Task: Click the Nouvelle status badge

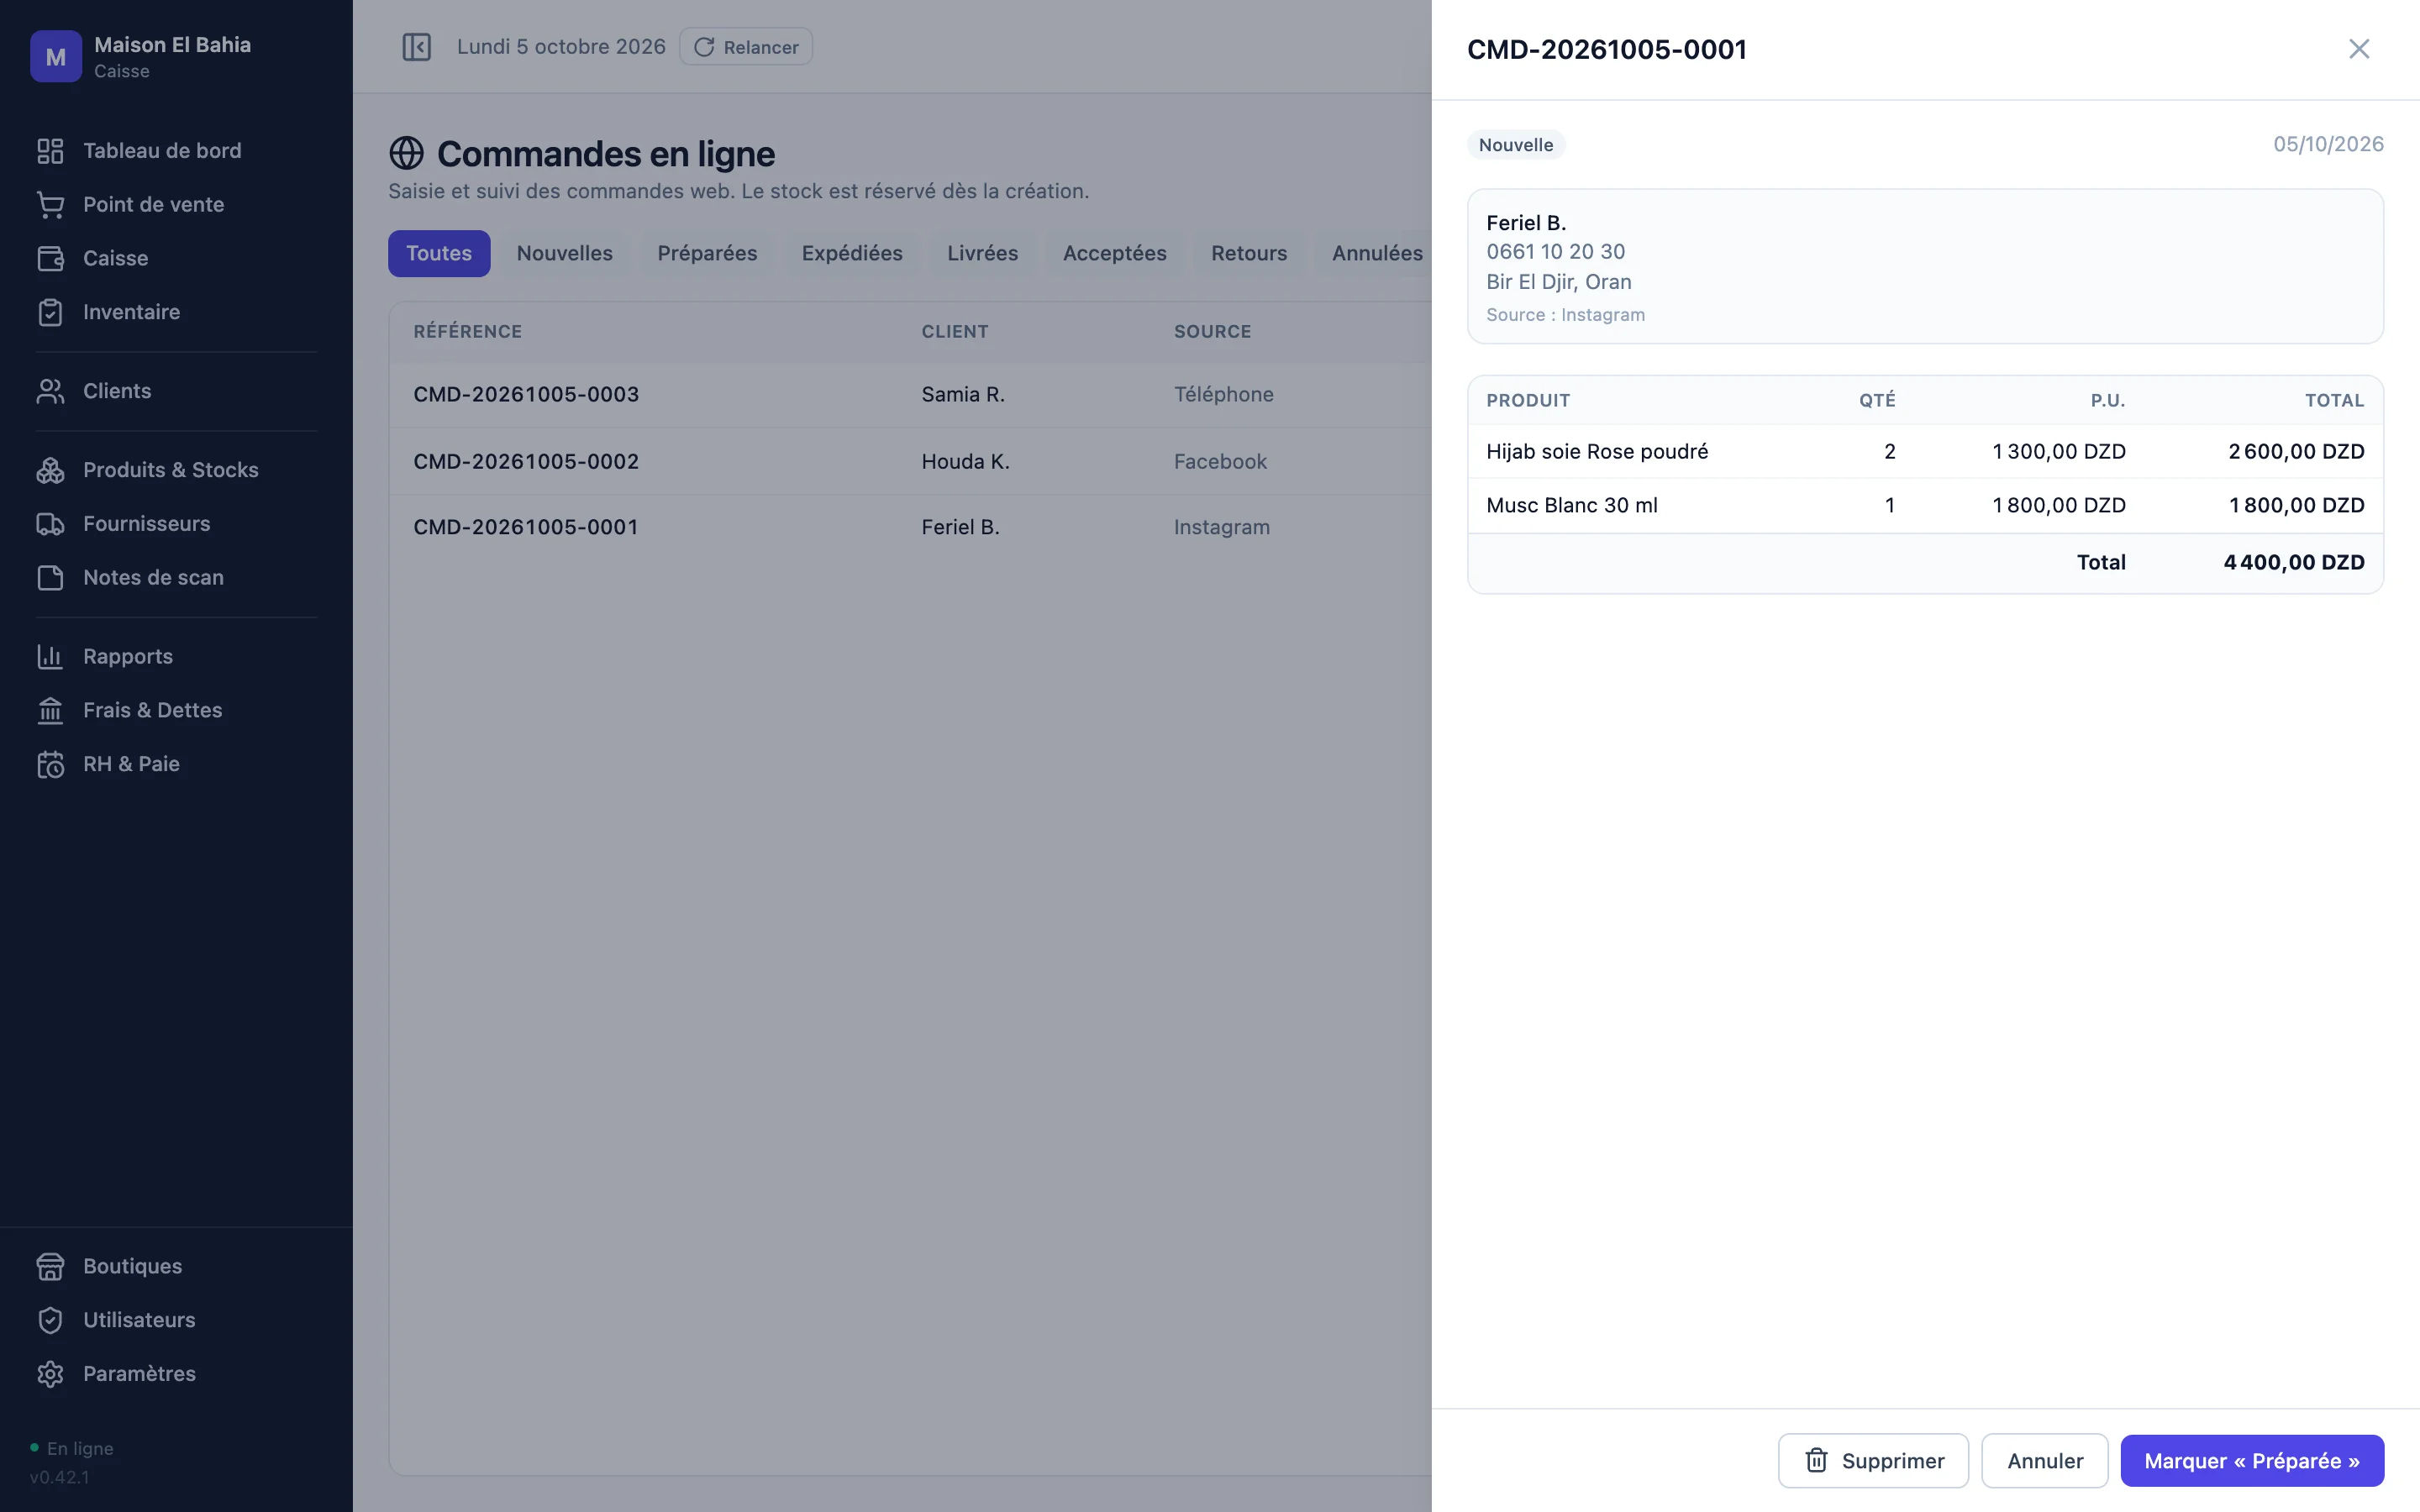Action: pos(1516,145)
